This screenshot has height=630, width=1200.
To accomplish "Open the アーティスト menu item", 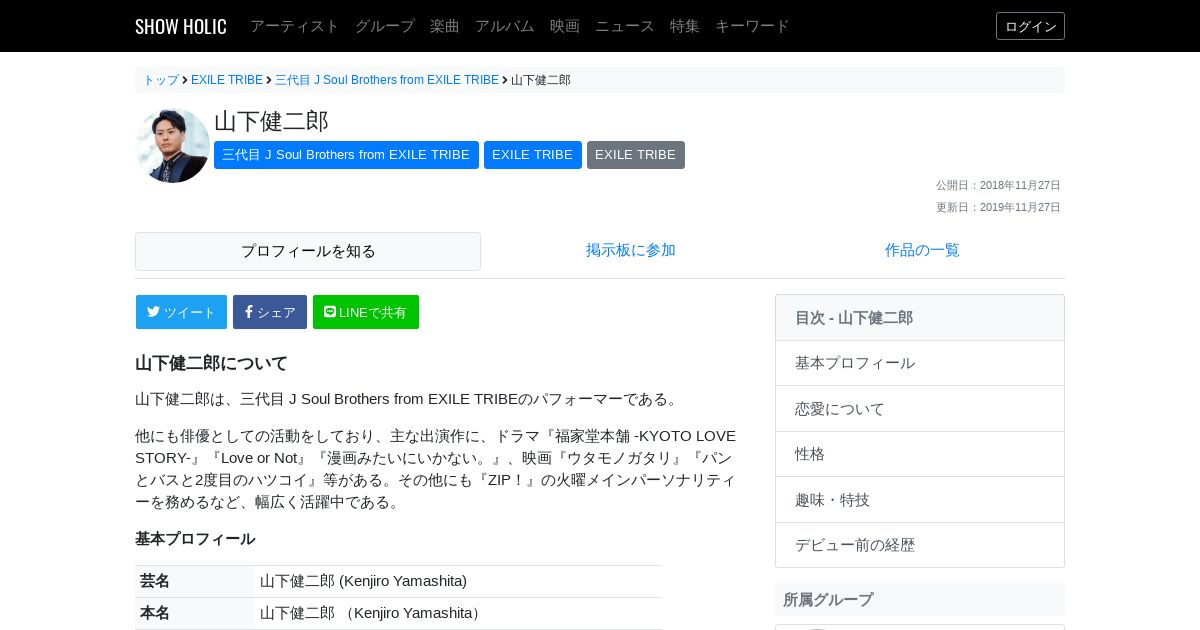I will click(295, 26).
